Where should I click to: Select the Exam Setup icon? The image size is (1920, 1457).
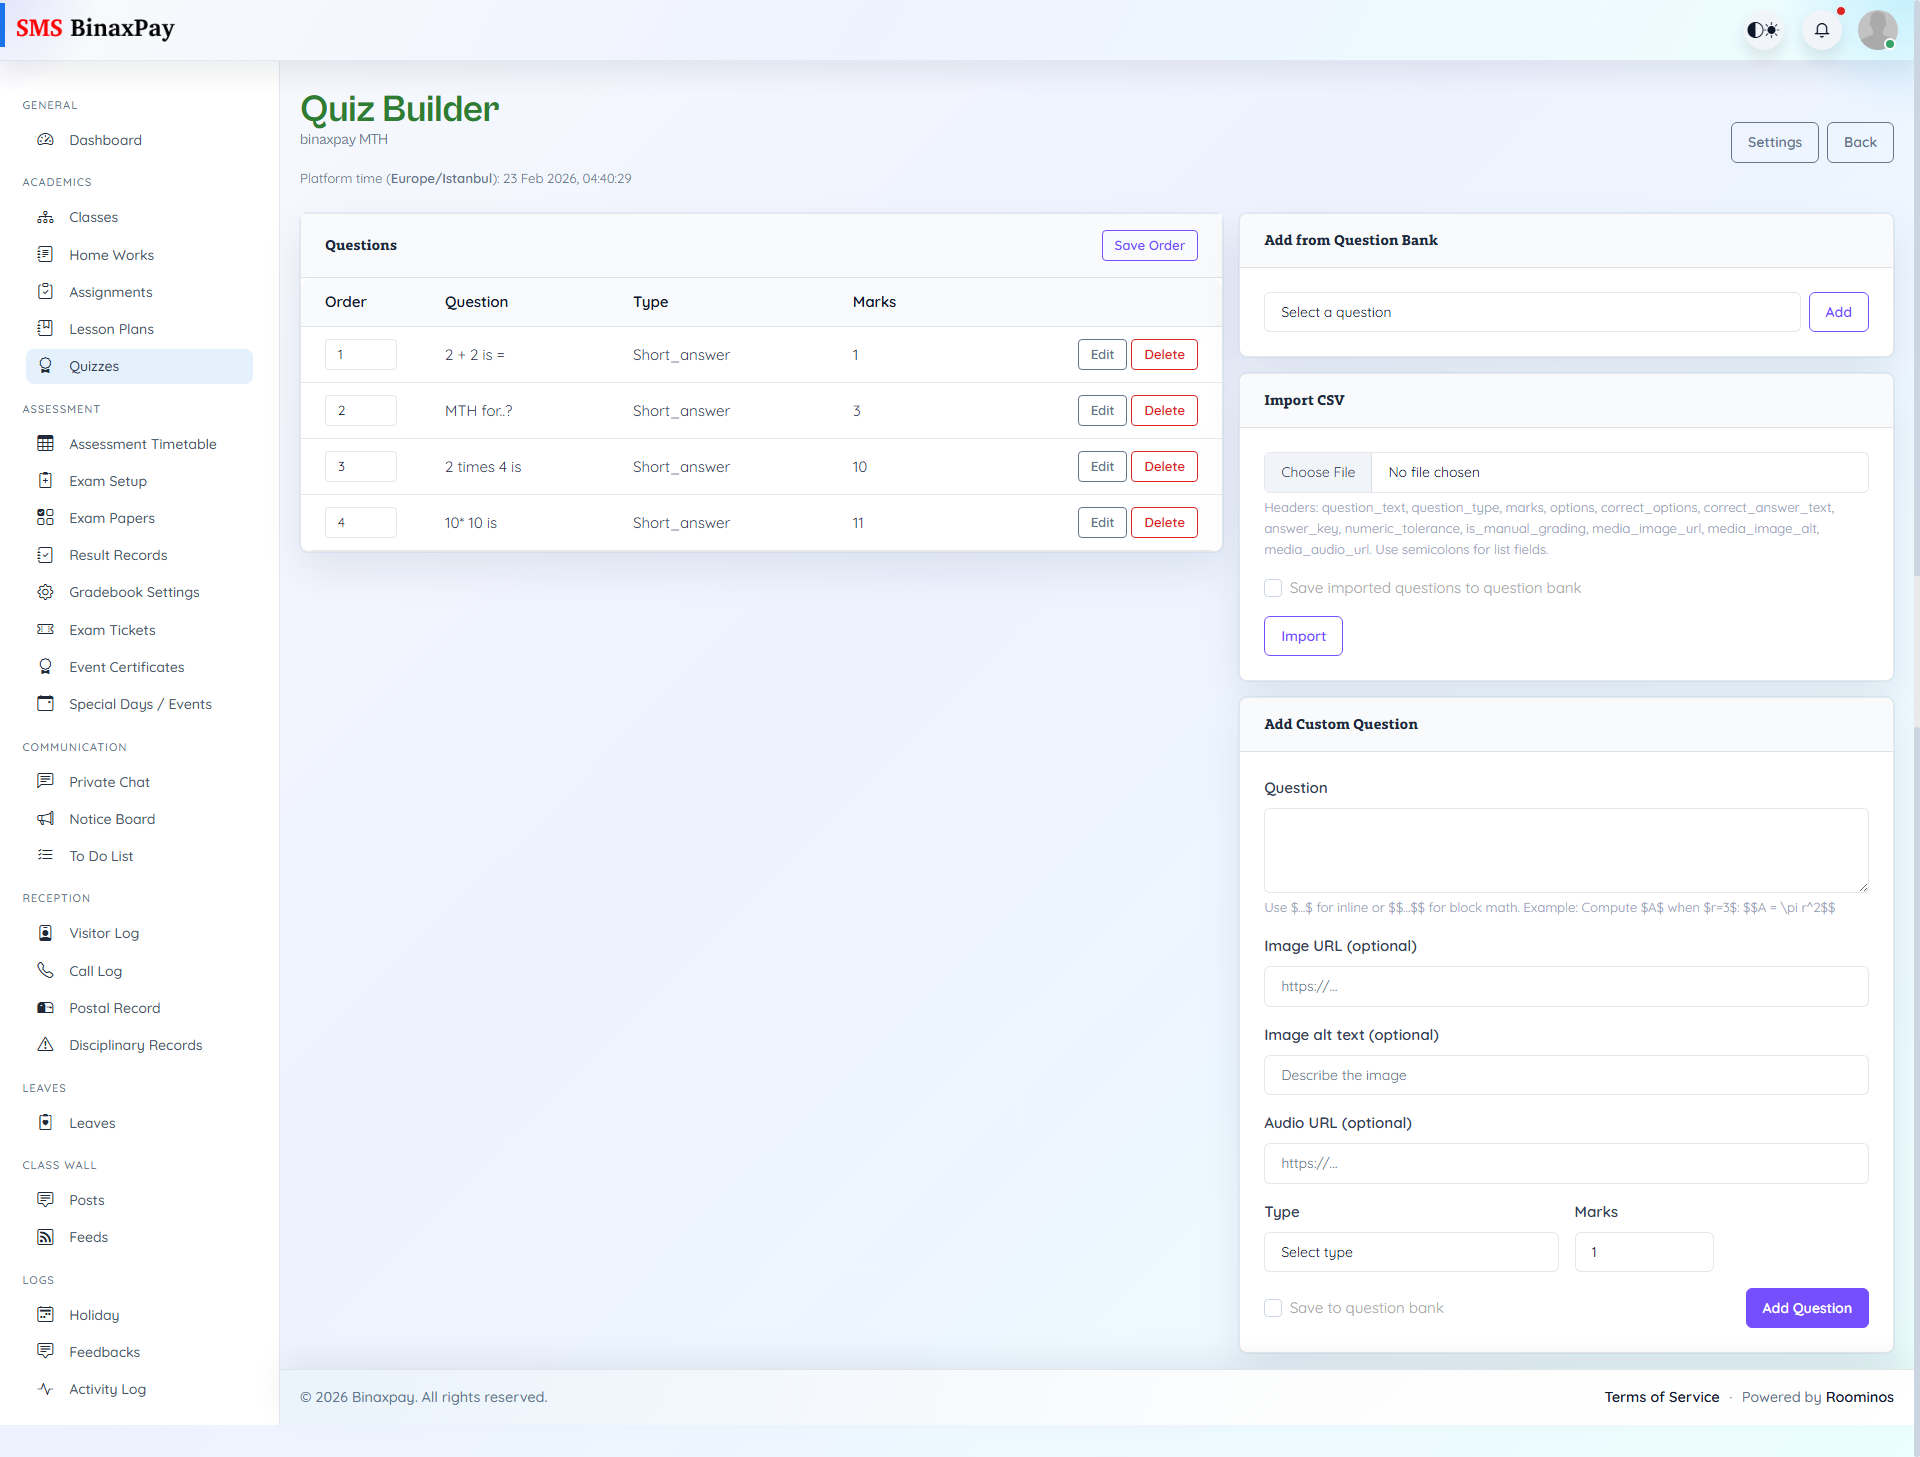point(46,480)
